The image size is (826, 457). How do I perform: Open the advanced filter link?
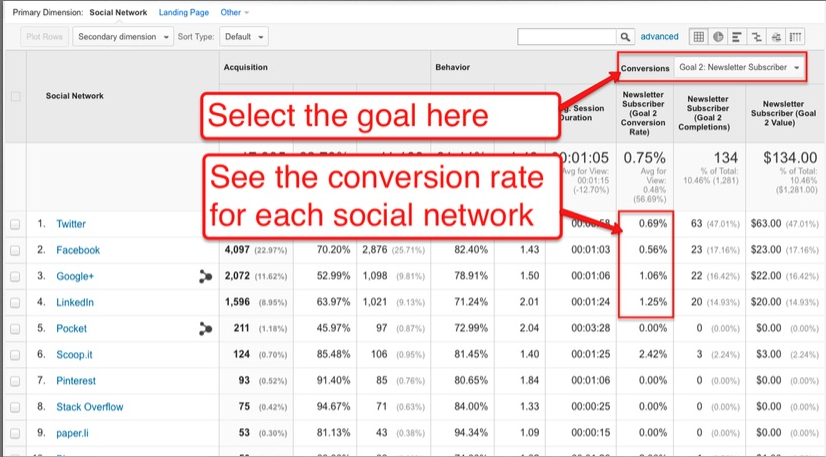point(660,37)
